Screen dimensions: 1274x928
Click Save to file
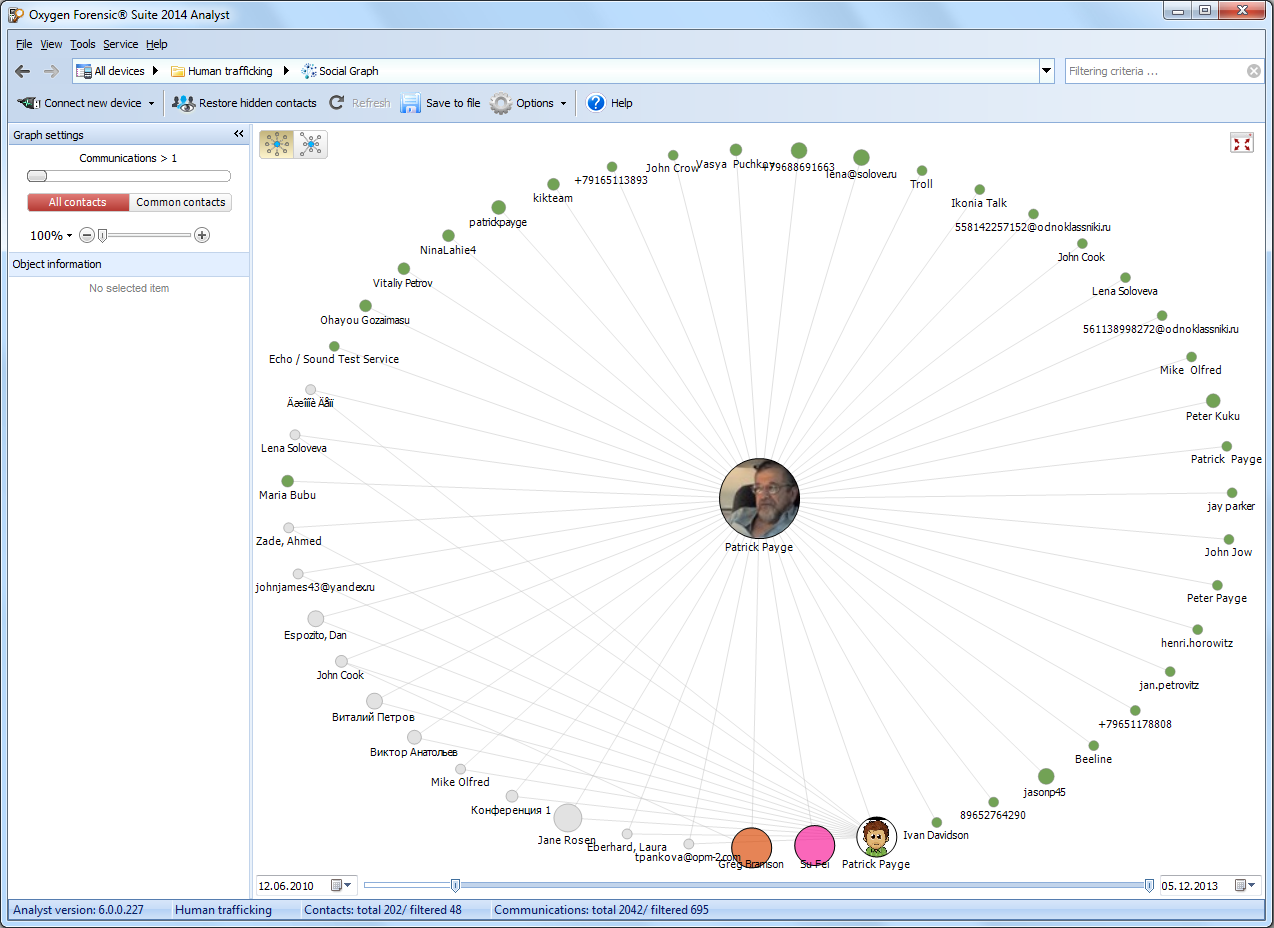pyautogui.click(x=441, y=103)
